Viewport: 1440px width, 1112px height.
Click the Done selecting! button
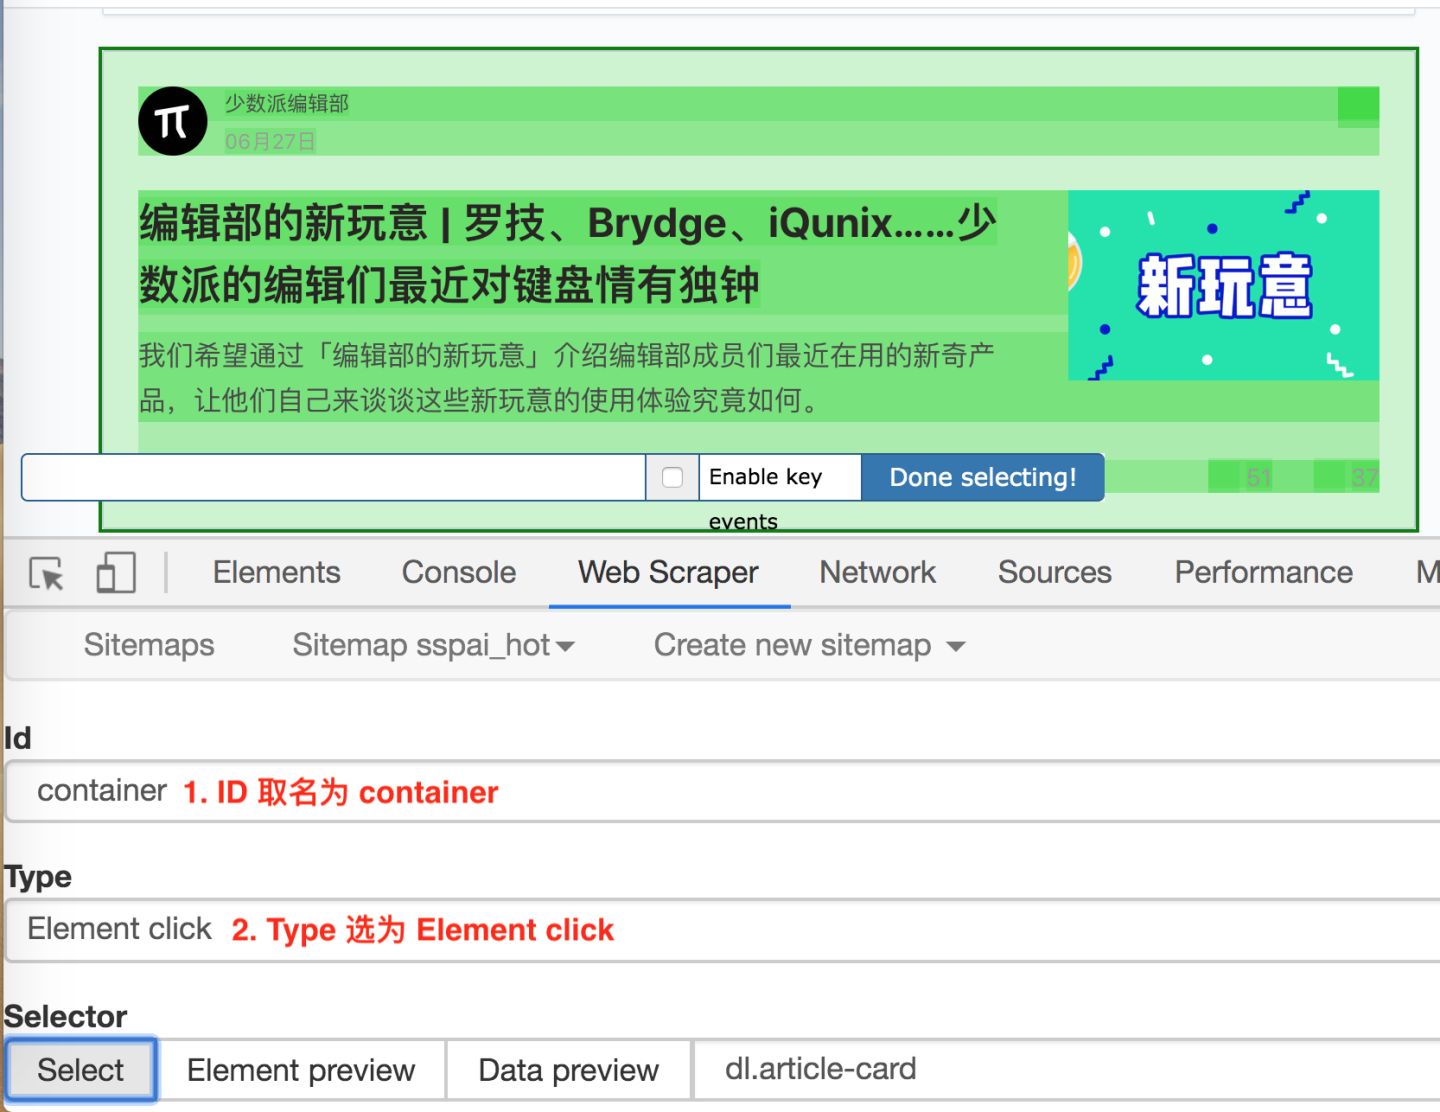(x=983, y=477)
